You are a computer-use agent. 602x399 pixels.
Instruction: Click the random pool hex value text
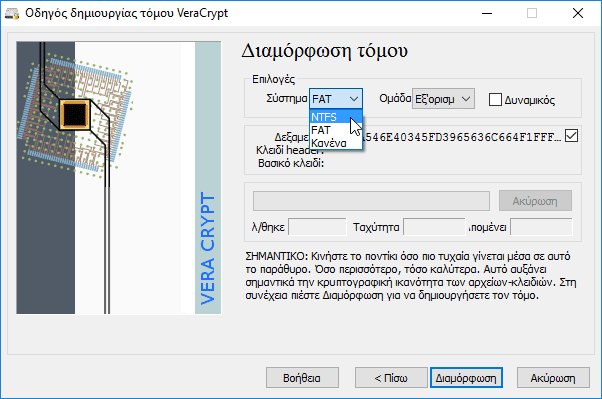tap(462, 137)
